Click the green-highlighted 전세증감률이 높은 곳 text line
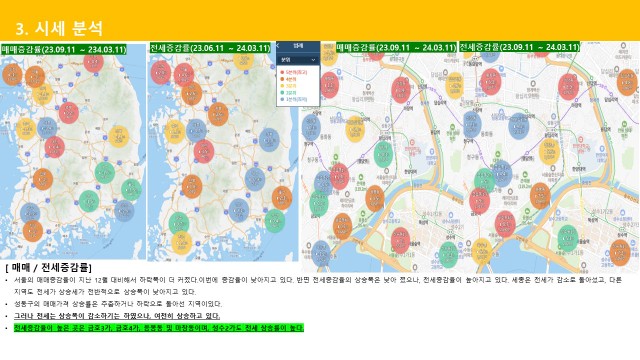Viewport: 640px width, 360px height. click(x=159, y=328)
